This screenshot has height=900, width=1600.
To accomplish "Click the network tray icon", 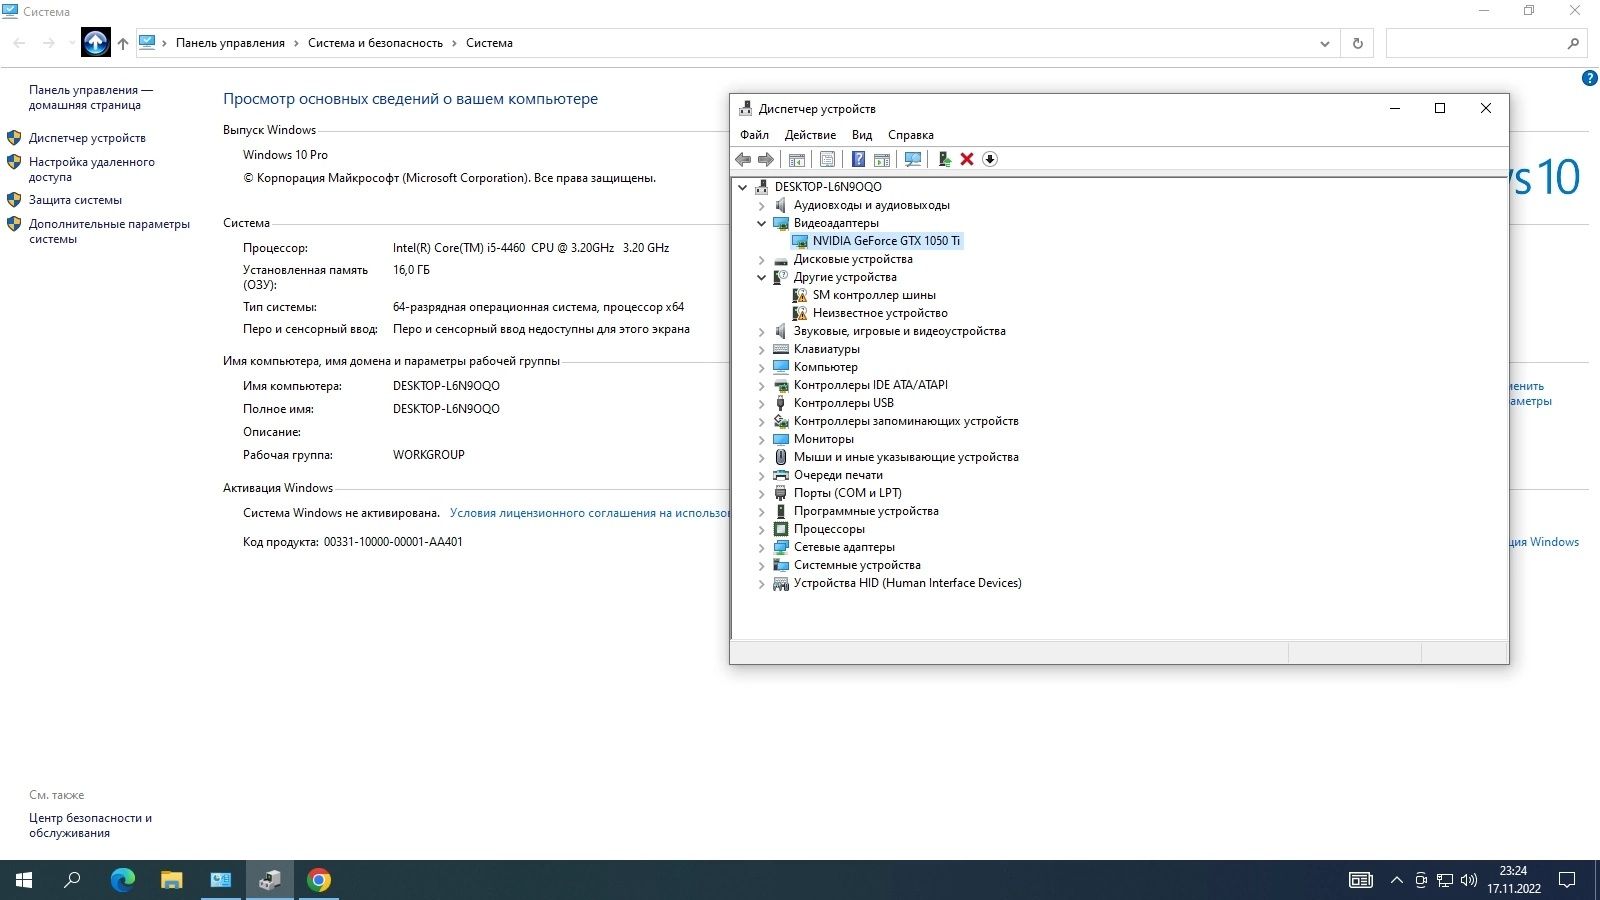I will coord(1445,880).
